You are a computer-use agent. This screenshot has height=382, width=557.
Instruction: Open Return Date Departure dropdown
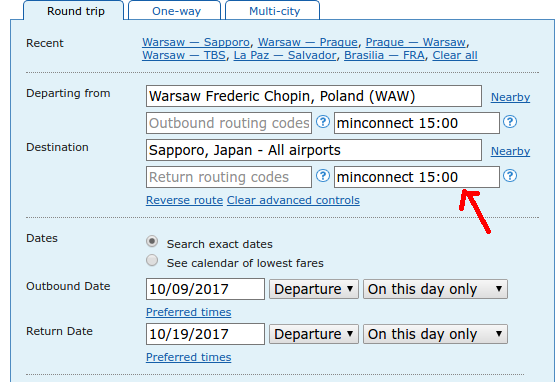pos(314,334)
